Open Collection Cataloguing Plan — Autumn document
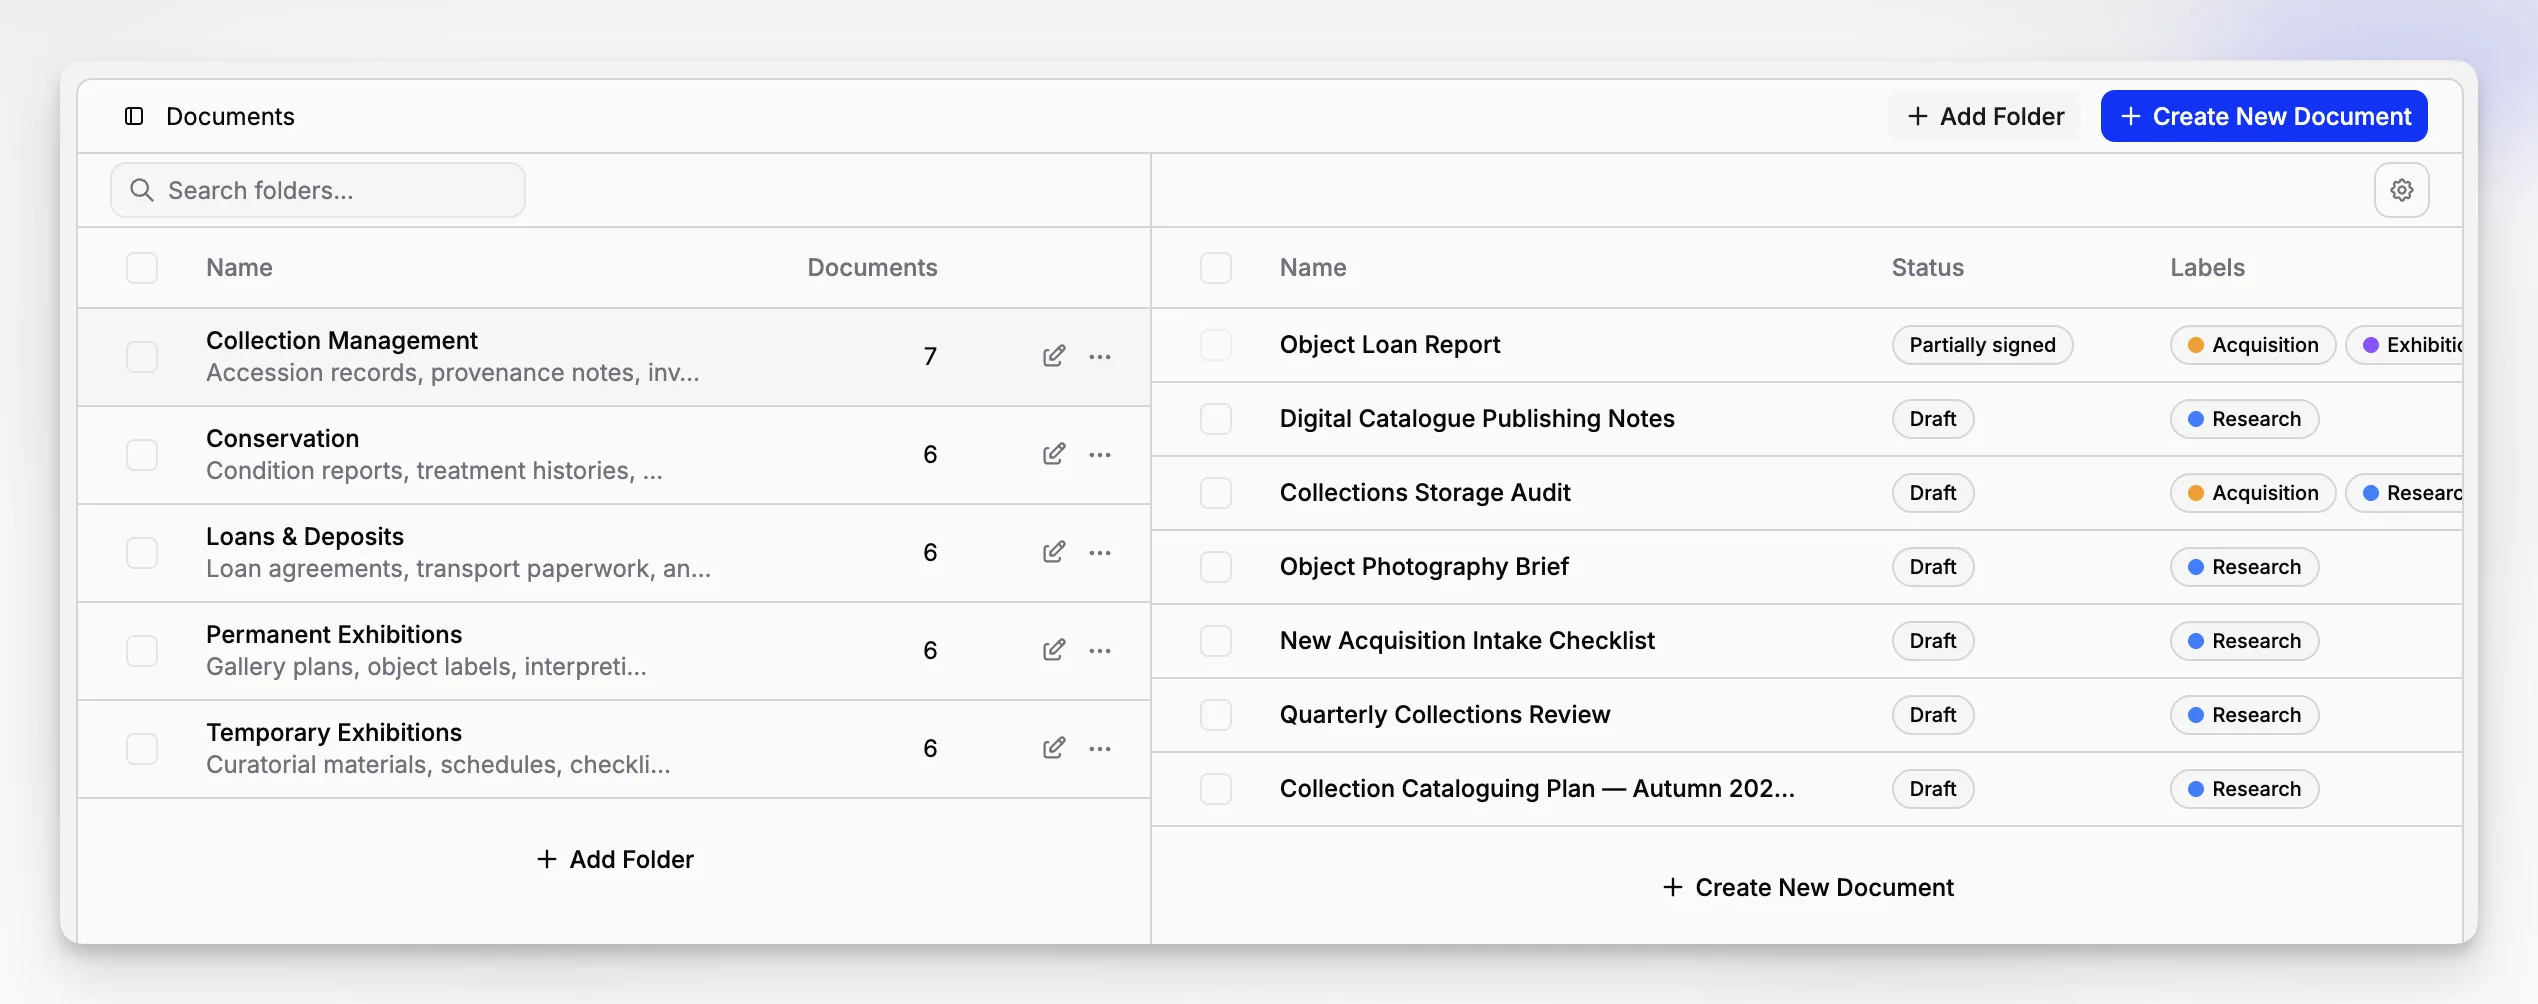Screen dimensions: 2538x1004 click(x=1537, y=789)
